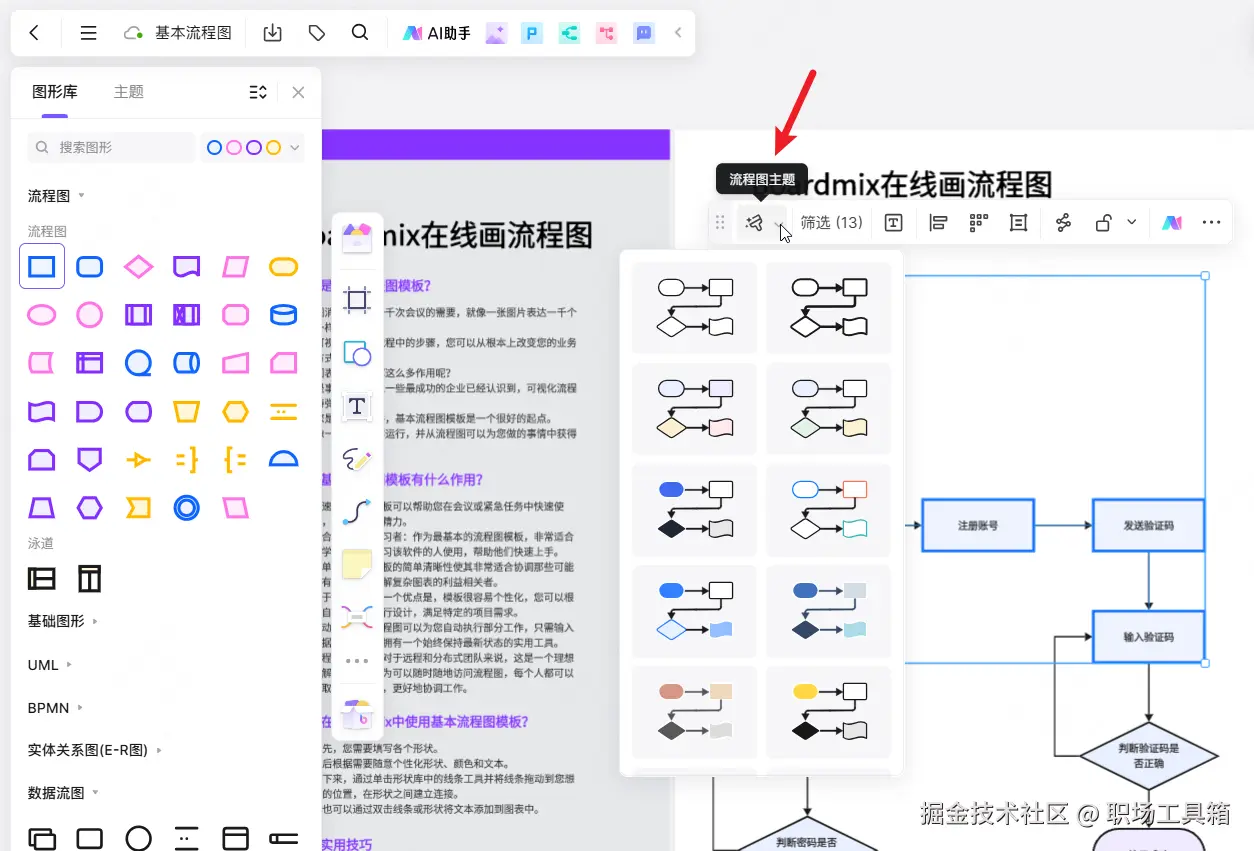Screen dimensions: 1254x851
Task: Focus the 搜索图形 search field
Action: (111, 147)
